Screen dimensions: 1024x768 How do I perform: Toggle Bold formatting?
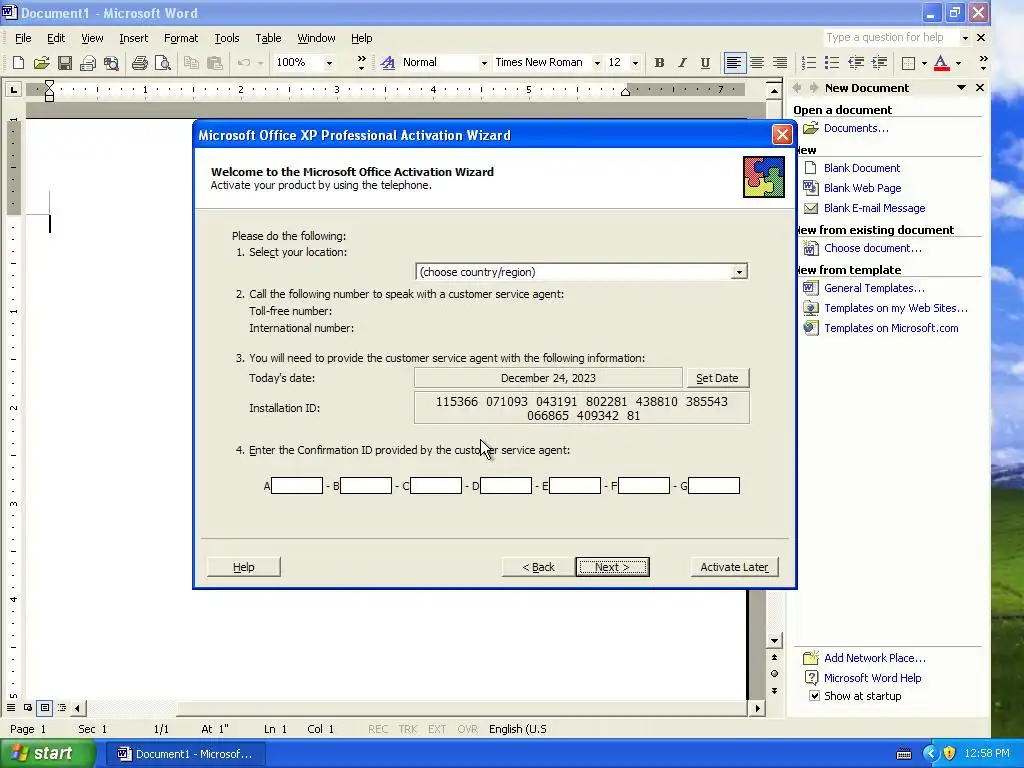660,63
